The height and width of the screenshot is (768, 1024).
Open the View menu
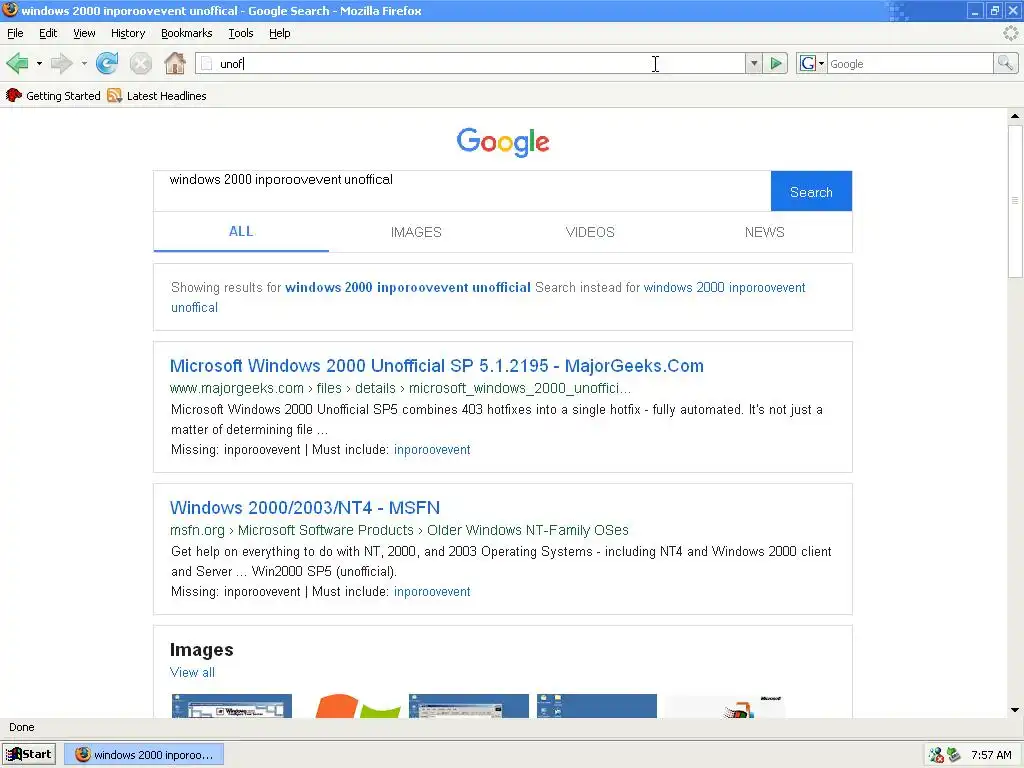pos(84,33)
